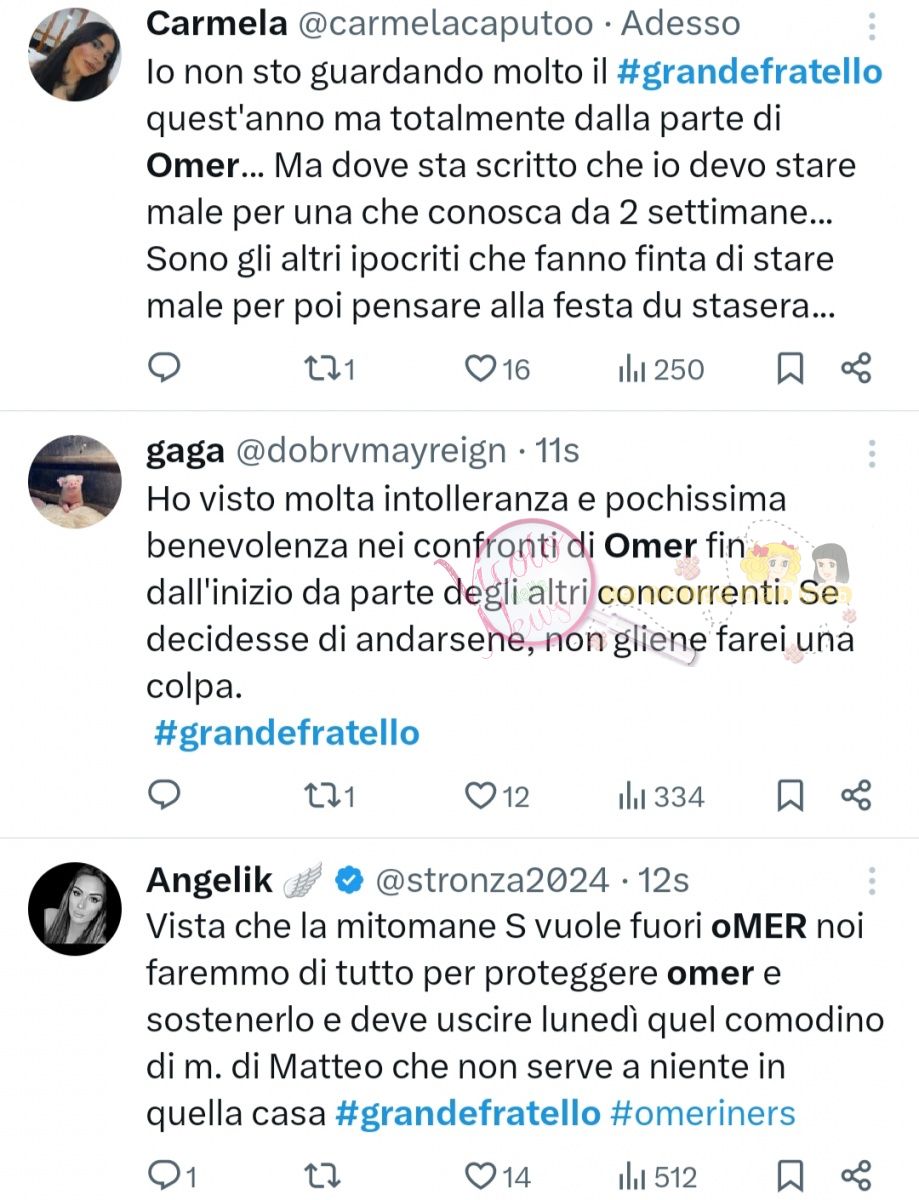Open Angelik's profile avatar
The width and height of the screenshot is (919, 1200).
[75, 910]
